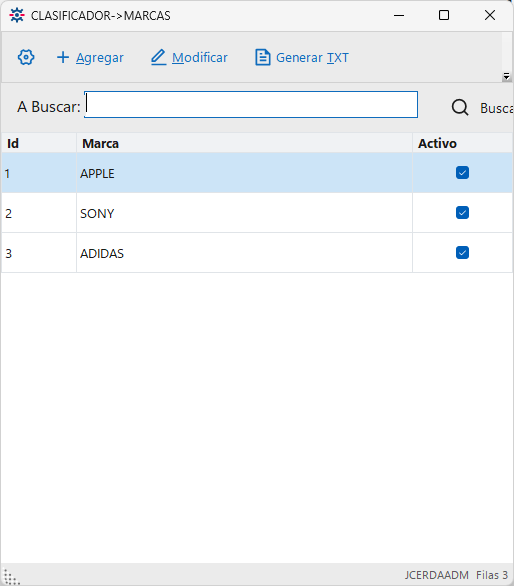This screenshot has width=514, height=586.
Task: Sort by the Activo column header
Action: [462, 143]
